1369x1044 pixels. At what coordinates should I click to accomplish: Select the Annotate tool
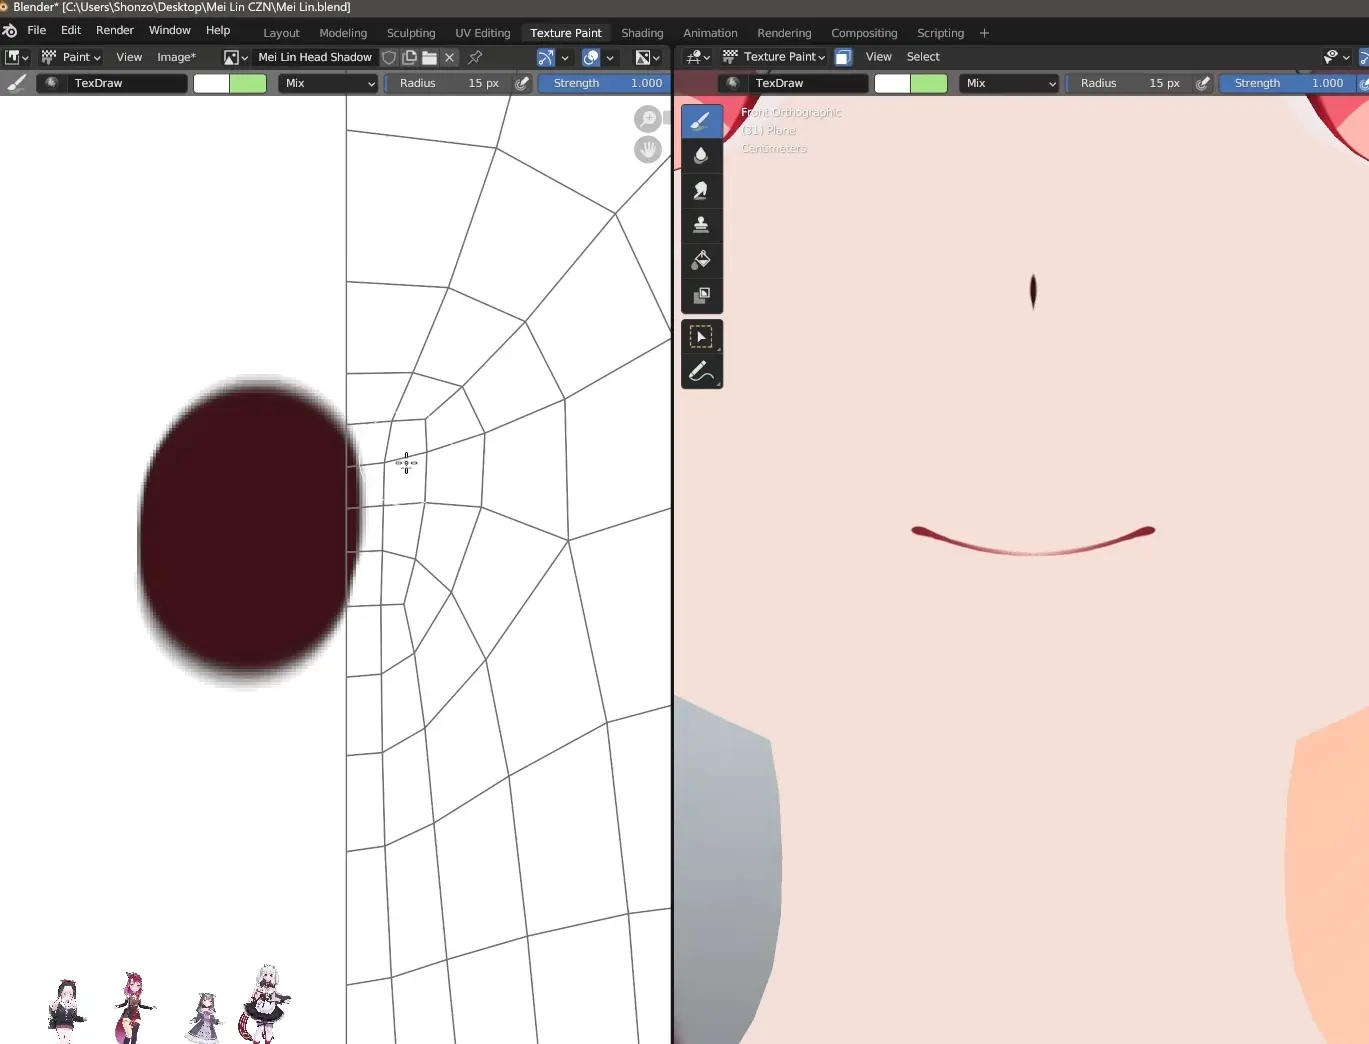(701, 372)
